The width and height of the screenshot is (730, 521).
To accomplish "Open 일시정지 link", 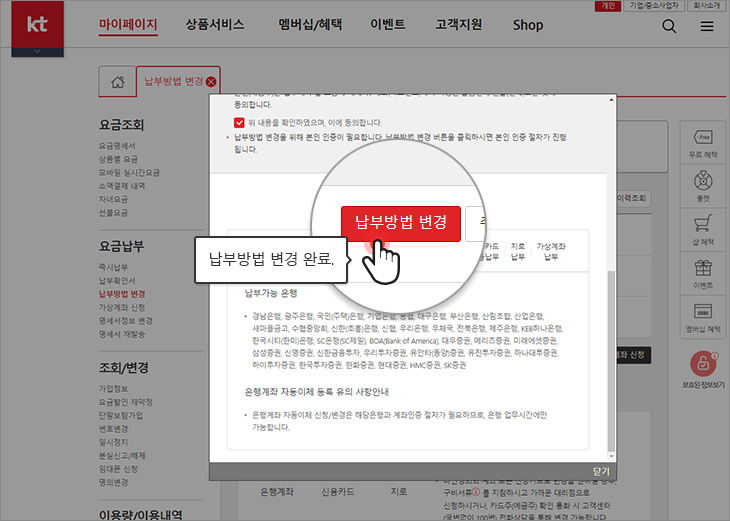I will (113, 442).
